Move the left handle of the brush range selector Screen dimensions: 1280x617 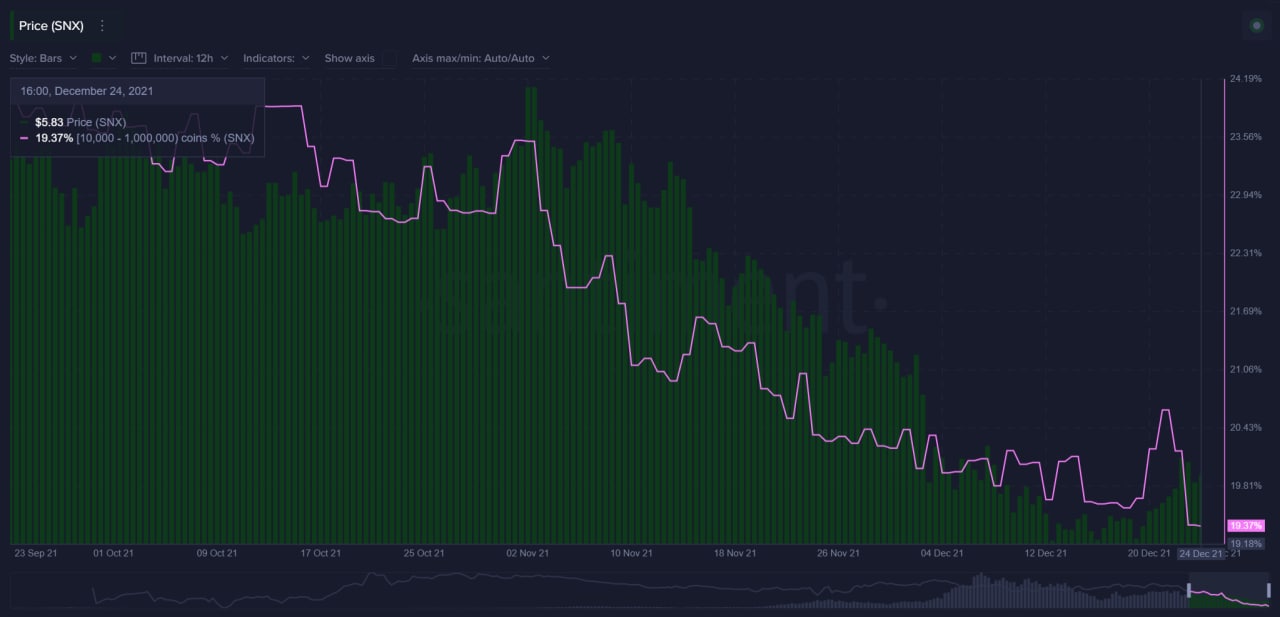pos(1189,590)
